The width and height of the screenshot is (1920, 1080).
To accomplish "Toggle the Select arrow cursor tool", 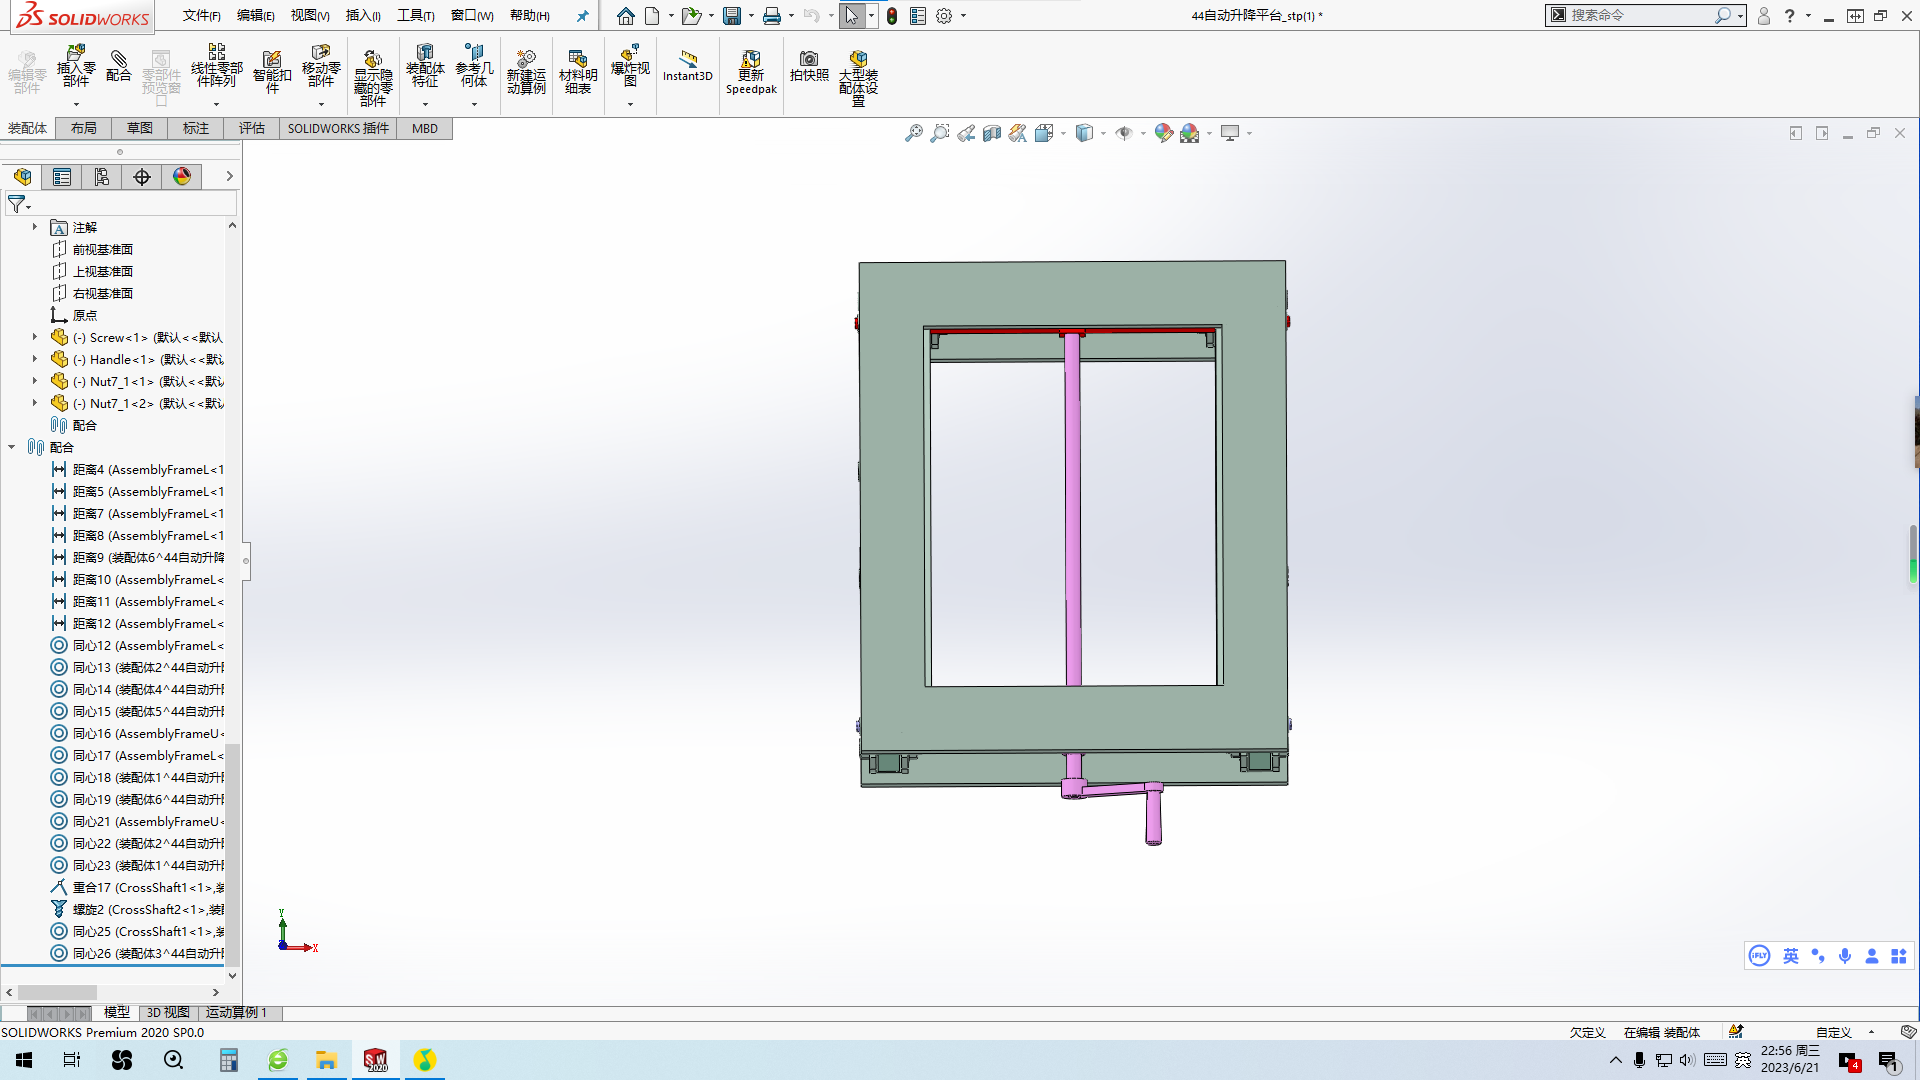I will (x=852, y=16).
